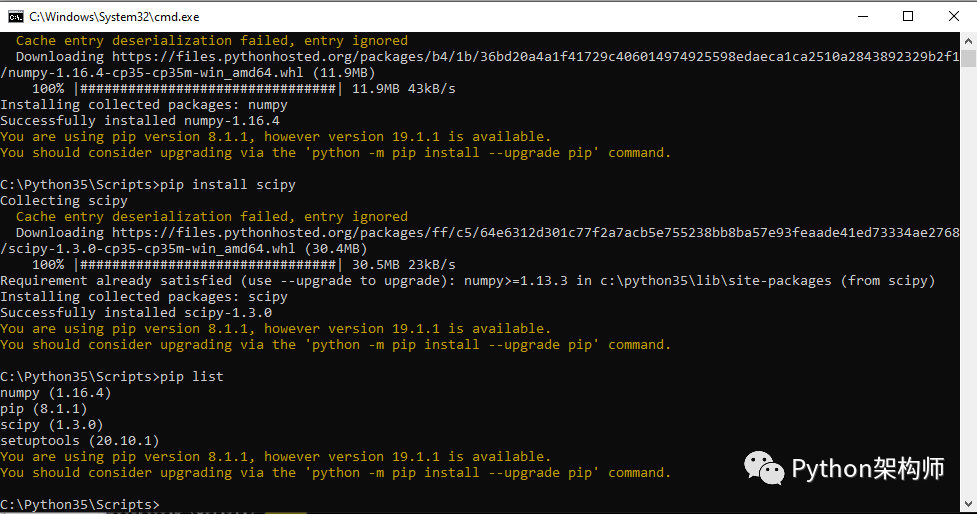Click the numpy download progress bar 11.9MB
977x514 pixels.
coord(244,88)
